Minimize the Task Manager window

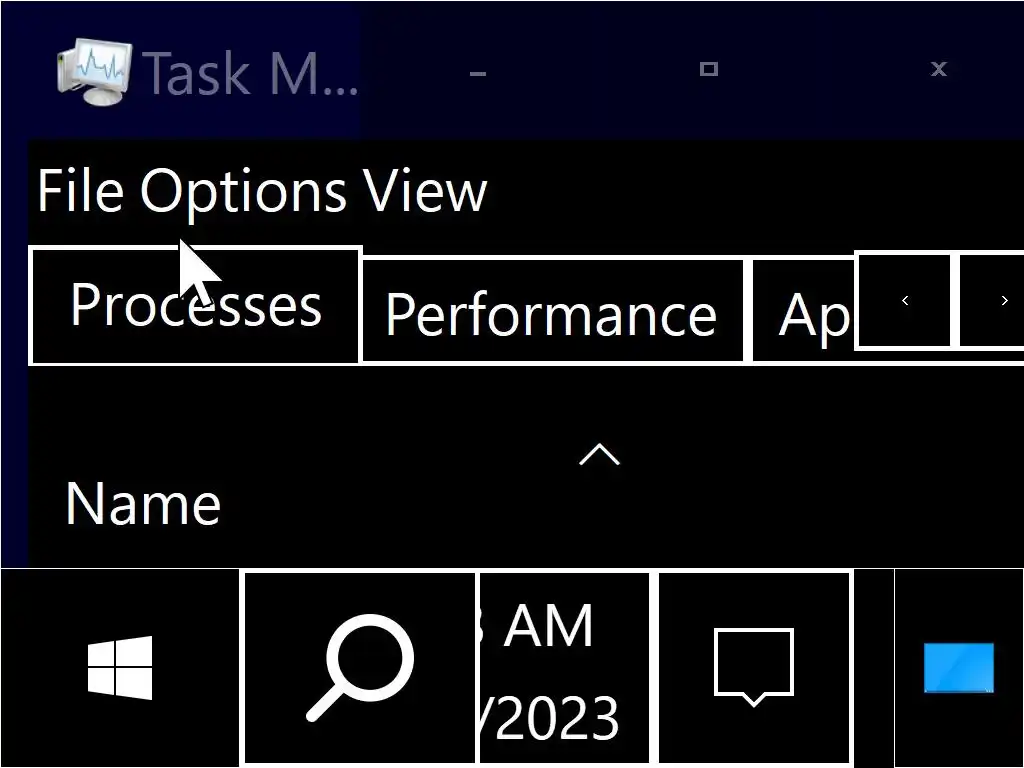[x=478, y=71]
